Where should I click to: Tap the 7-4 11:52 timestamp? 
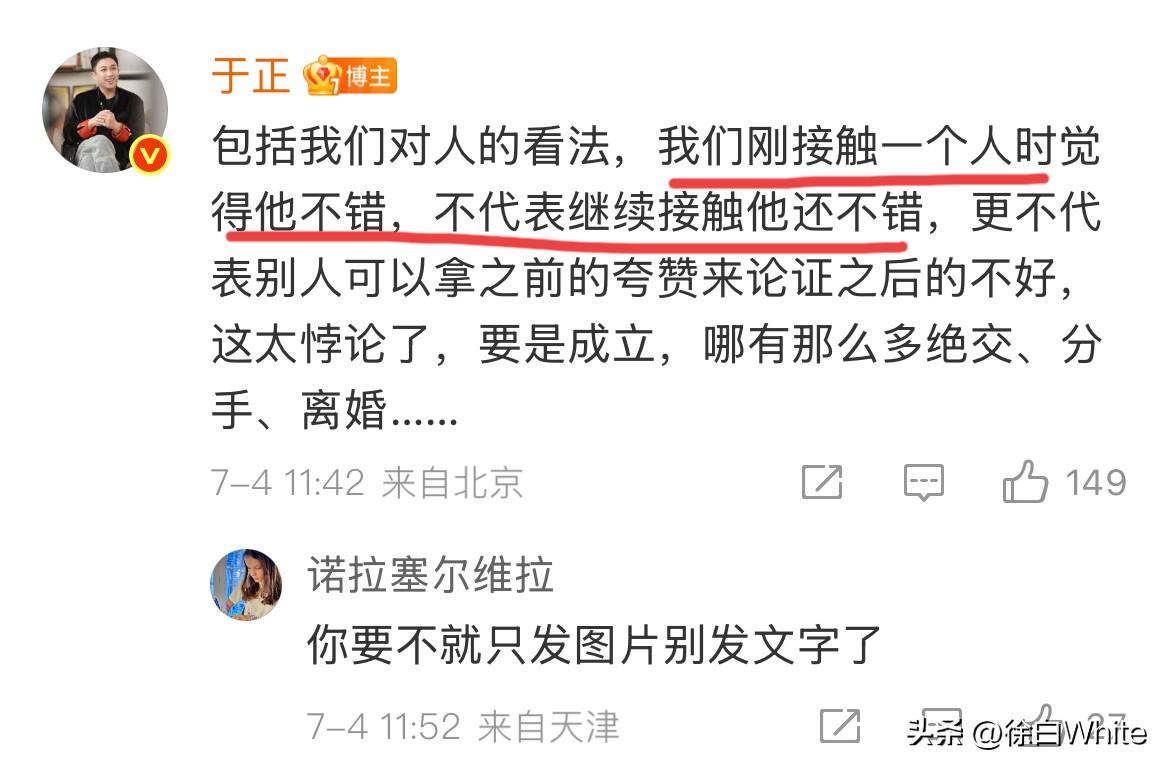(384, 726)
